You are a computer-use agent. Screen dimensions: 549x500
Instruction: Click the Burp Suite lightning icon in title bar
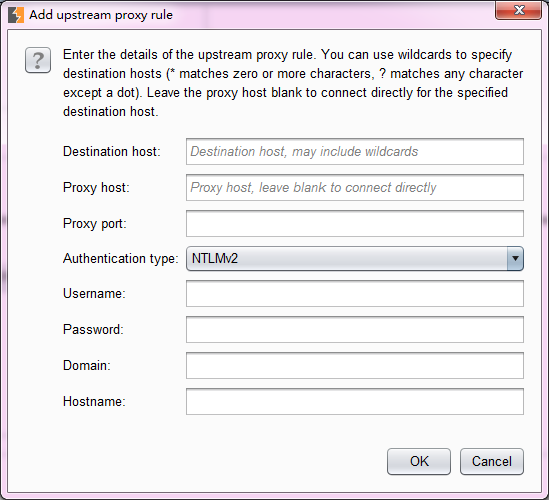pyautogui.click(x=16, y=15)
